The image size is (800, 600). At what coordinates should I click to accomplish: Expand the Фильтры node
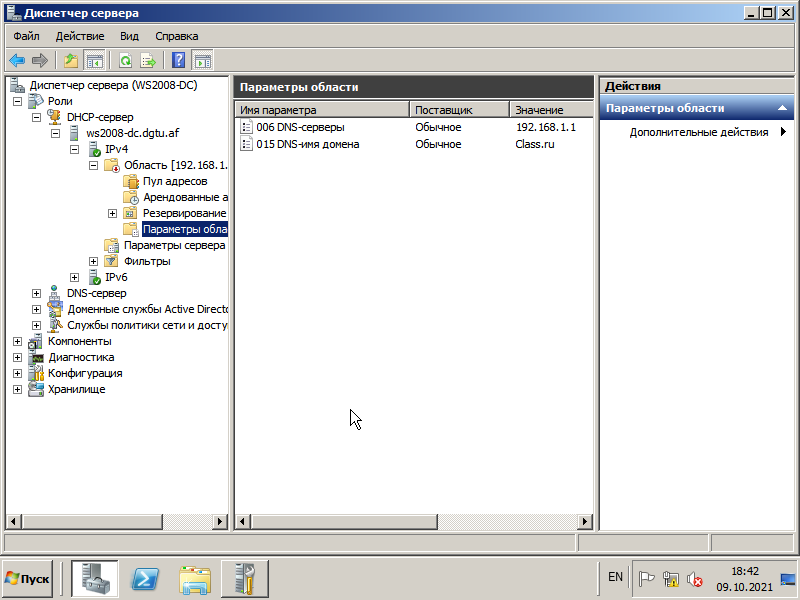[x=93, y=261]
